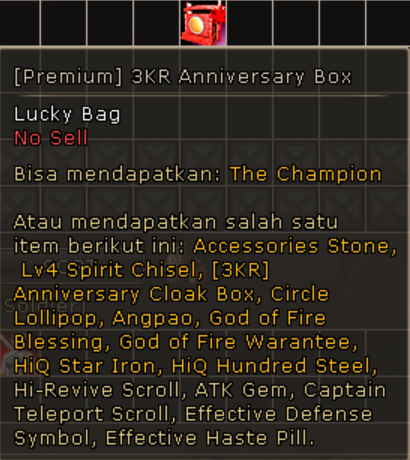Click the Bisa mendapatkan label
Viewport: 410px width, 460px height.
[117, 174]
